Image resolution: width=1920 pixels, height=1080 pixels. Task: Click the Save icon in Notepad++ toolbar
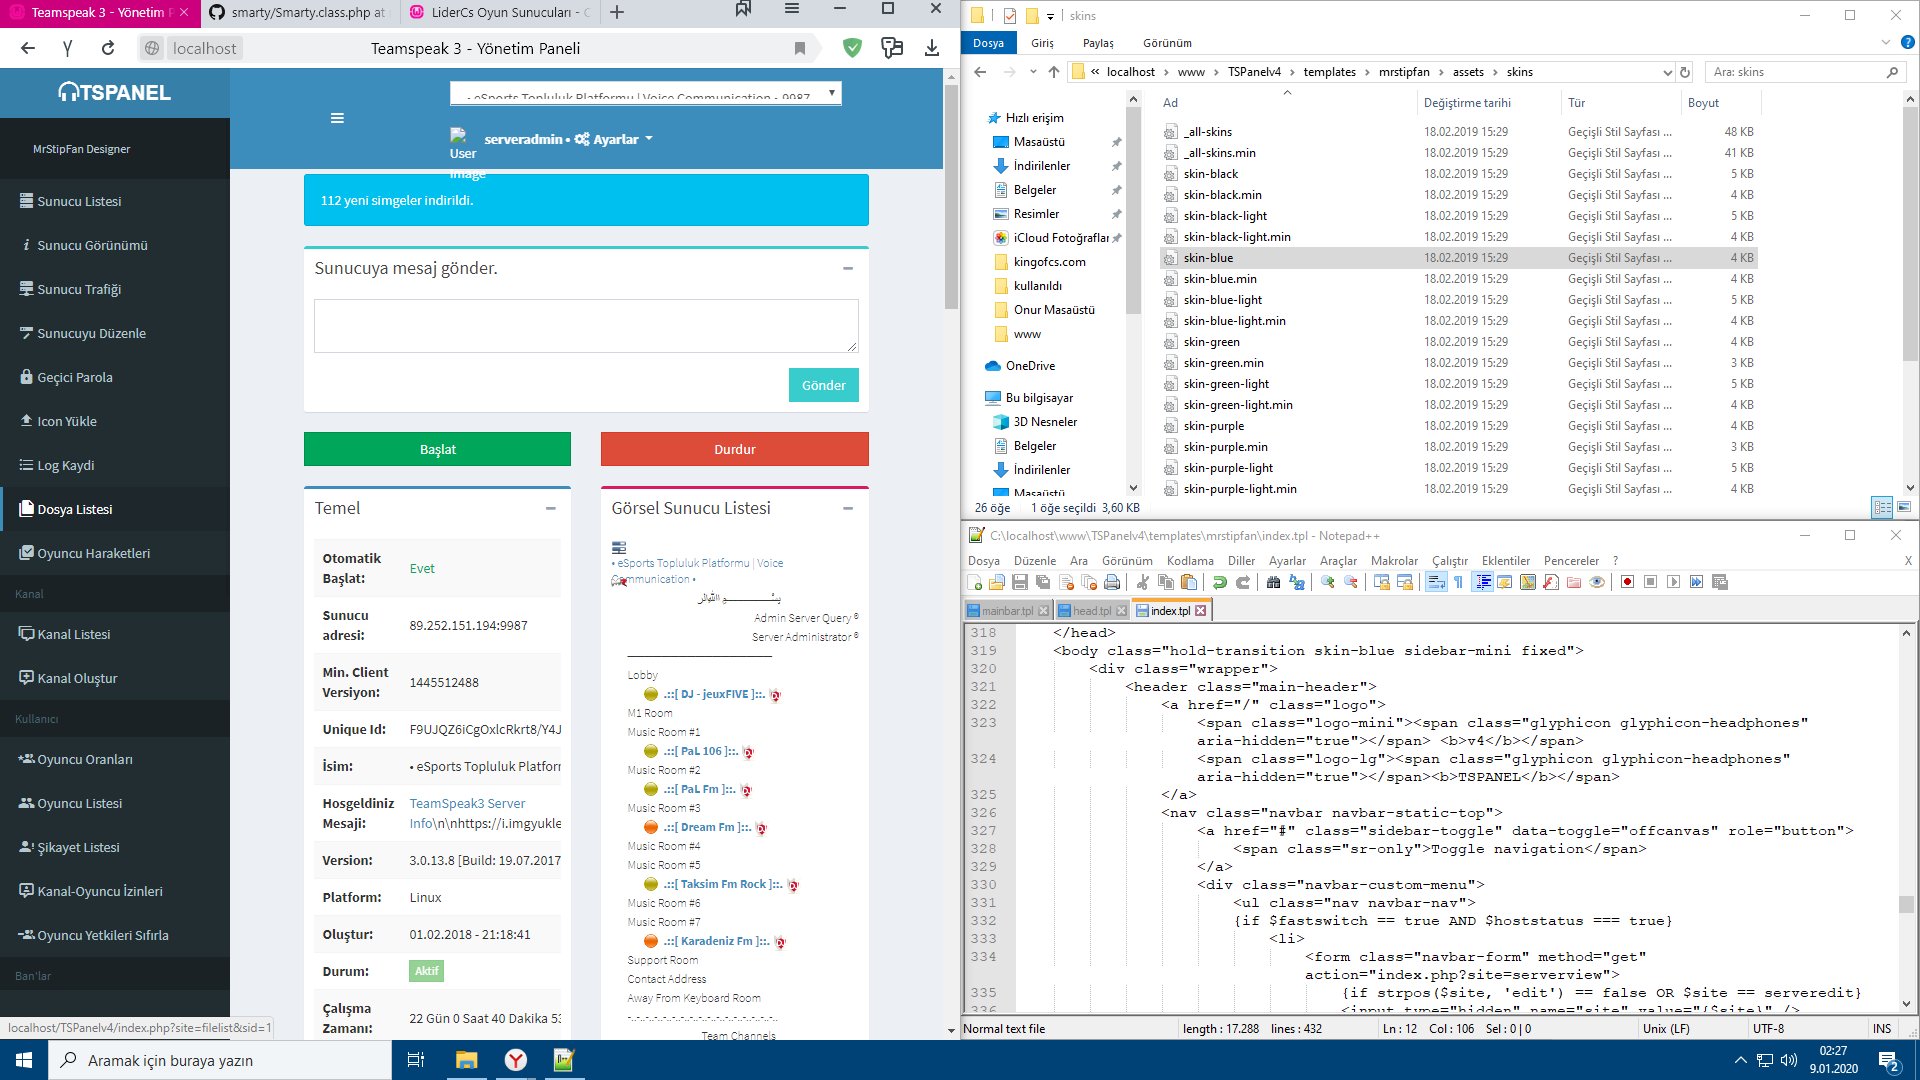(x=1020, y=582)
